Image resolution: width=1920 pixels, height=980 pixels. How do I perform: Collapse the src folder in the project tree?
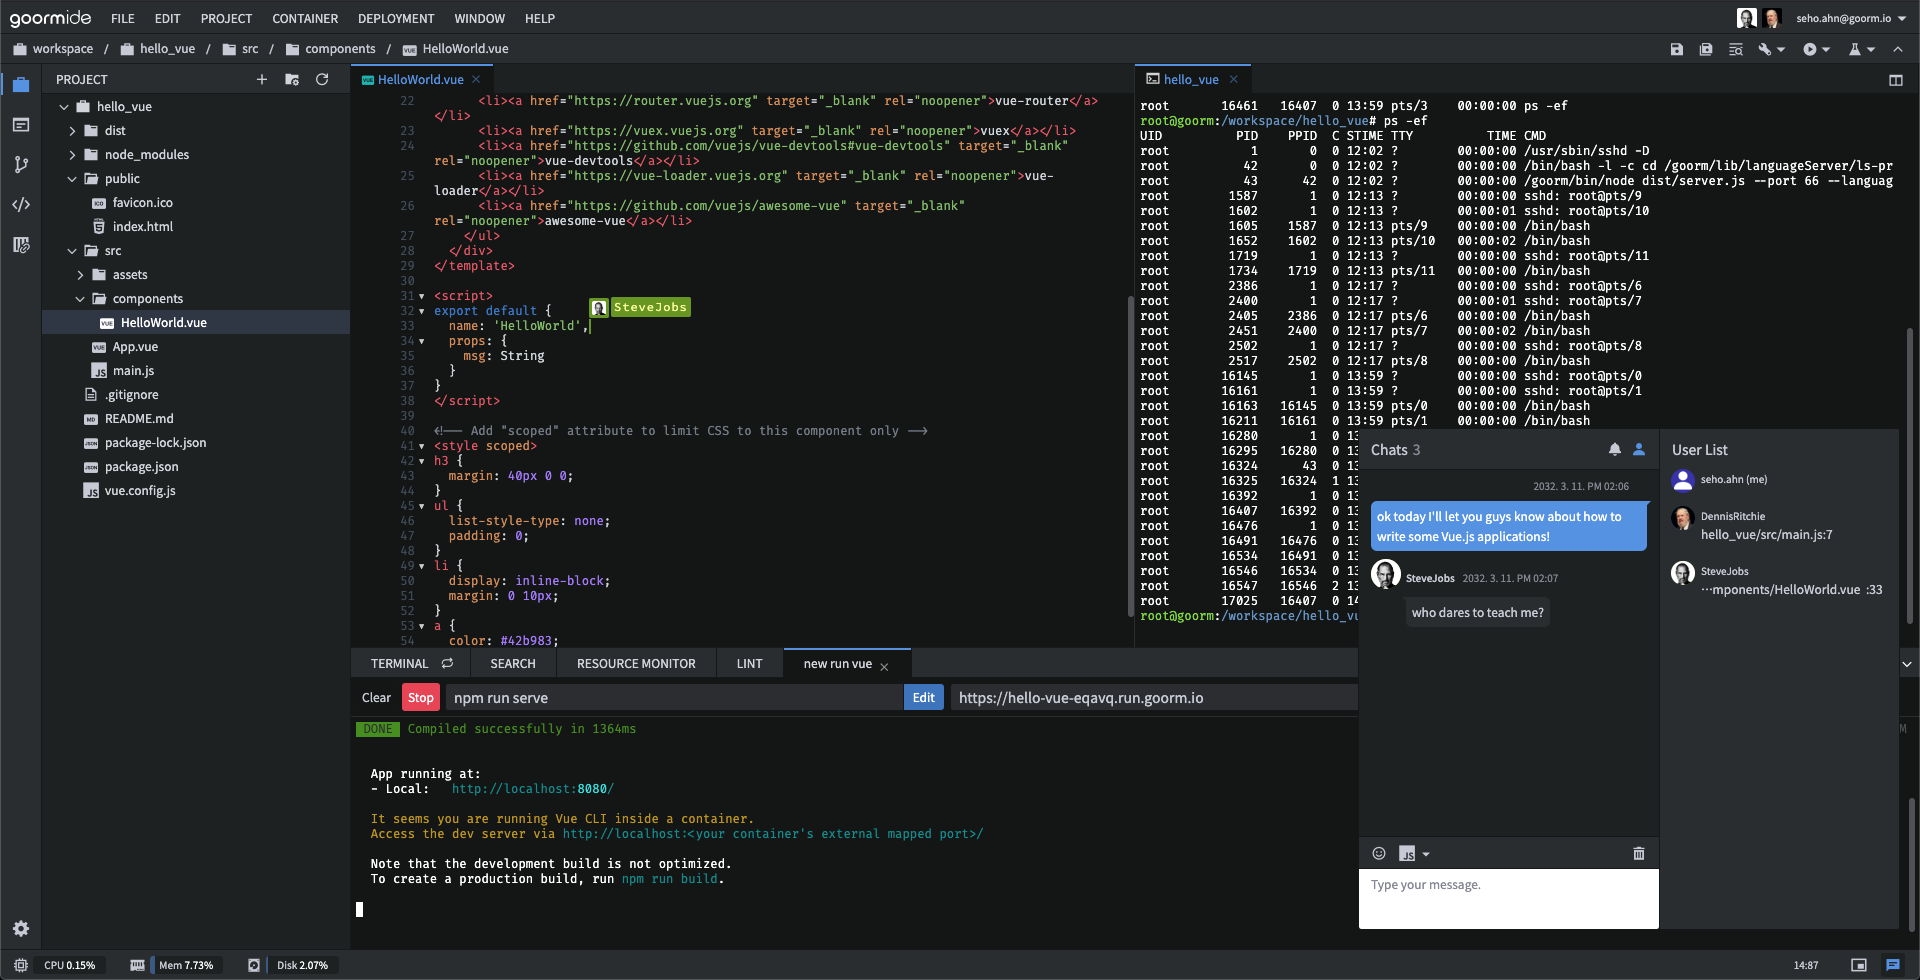coord(72,250)
